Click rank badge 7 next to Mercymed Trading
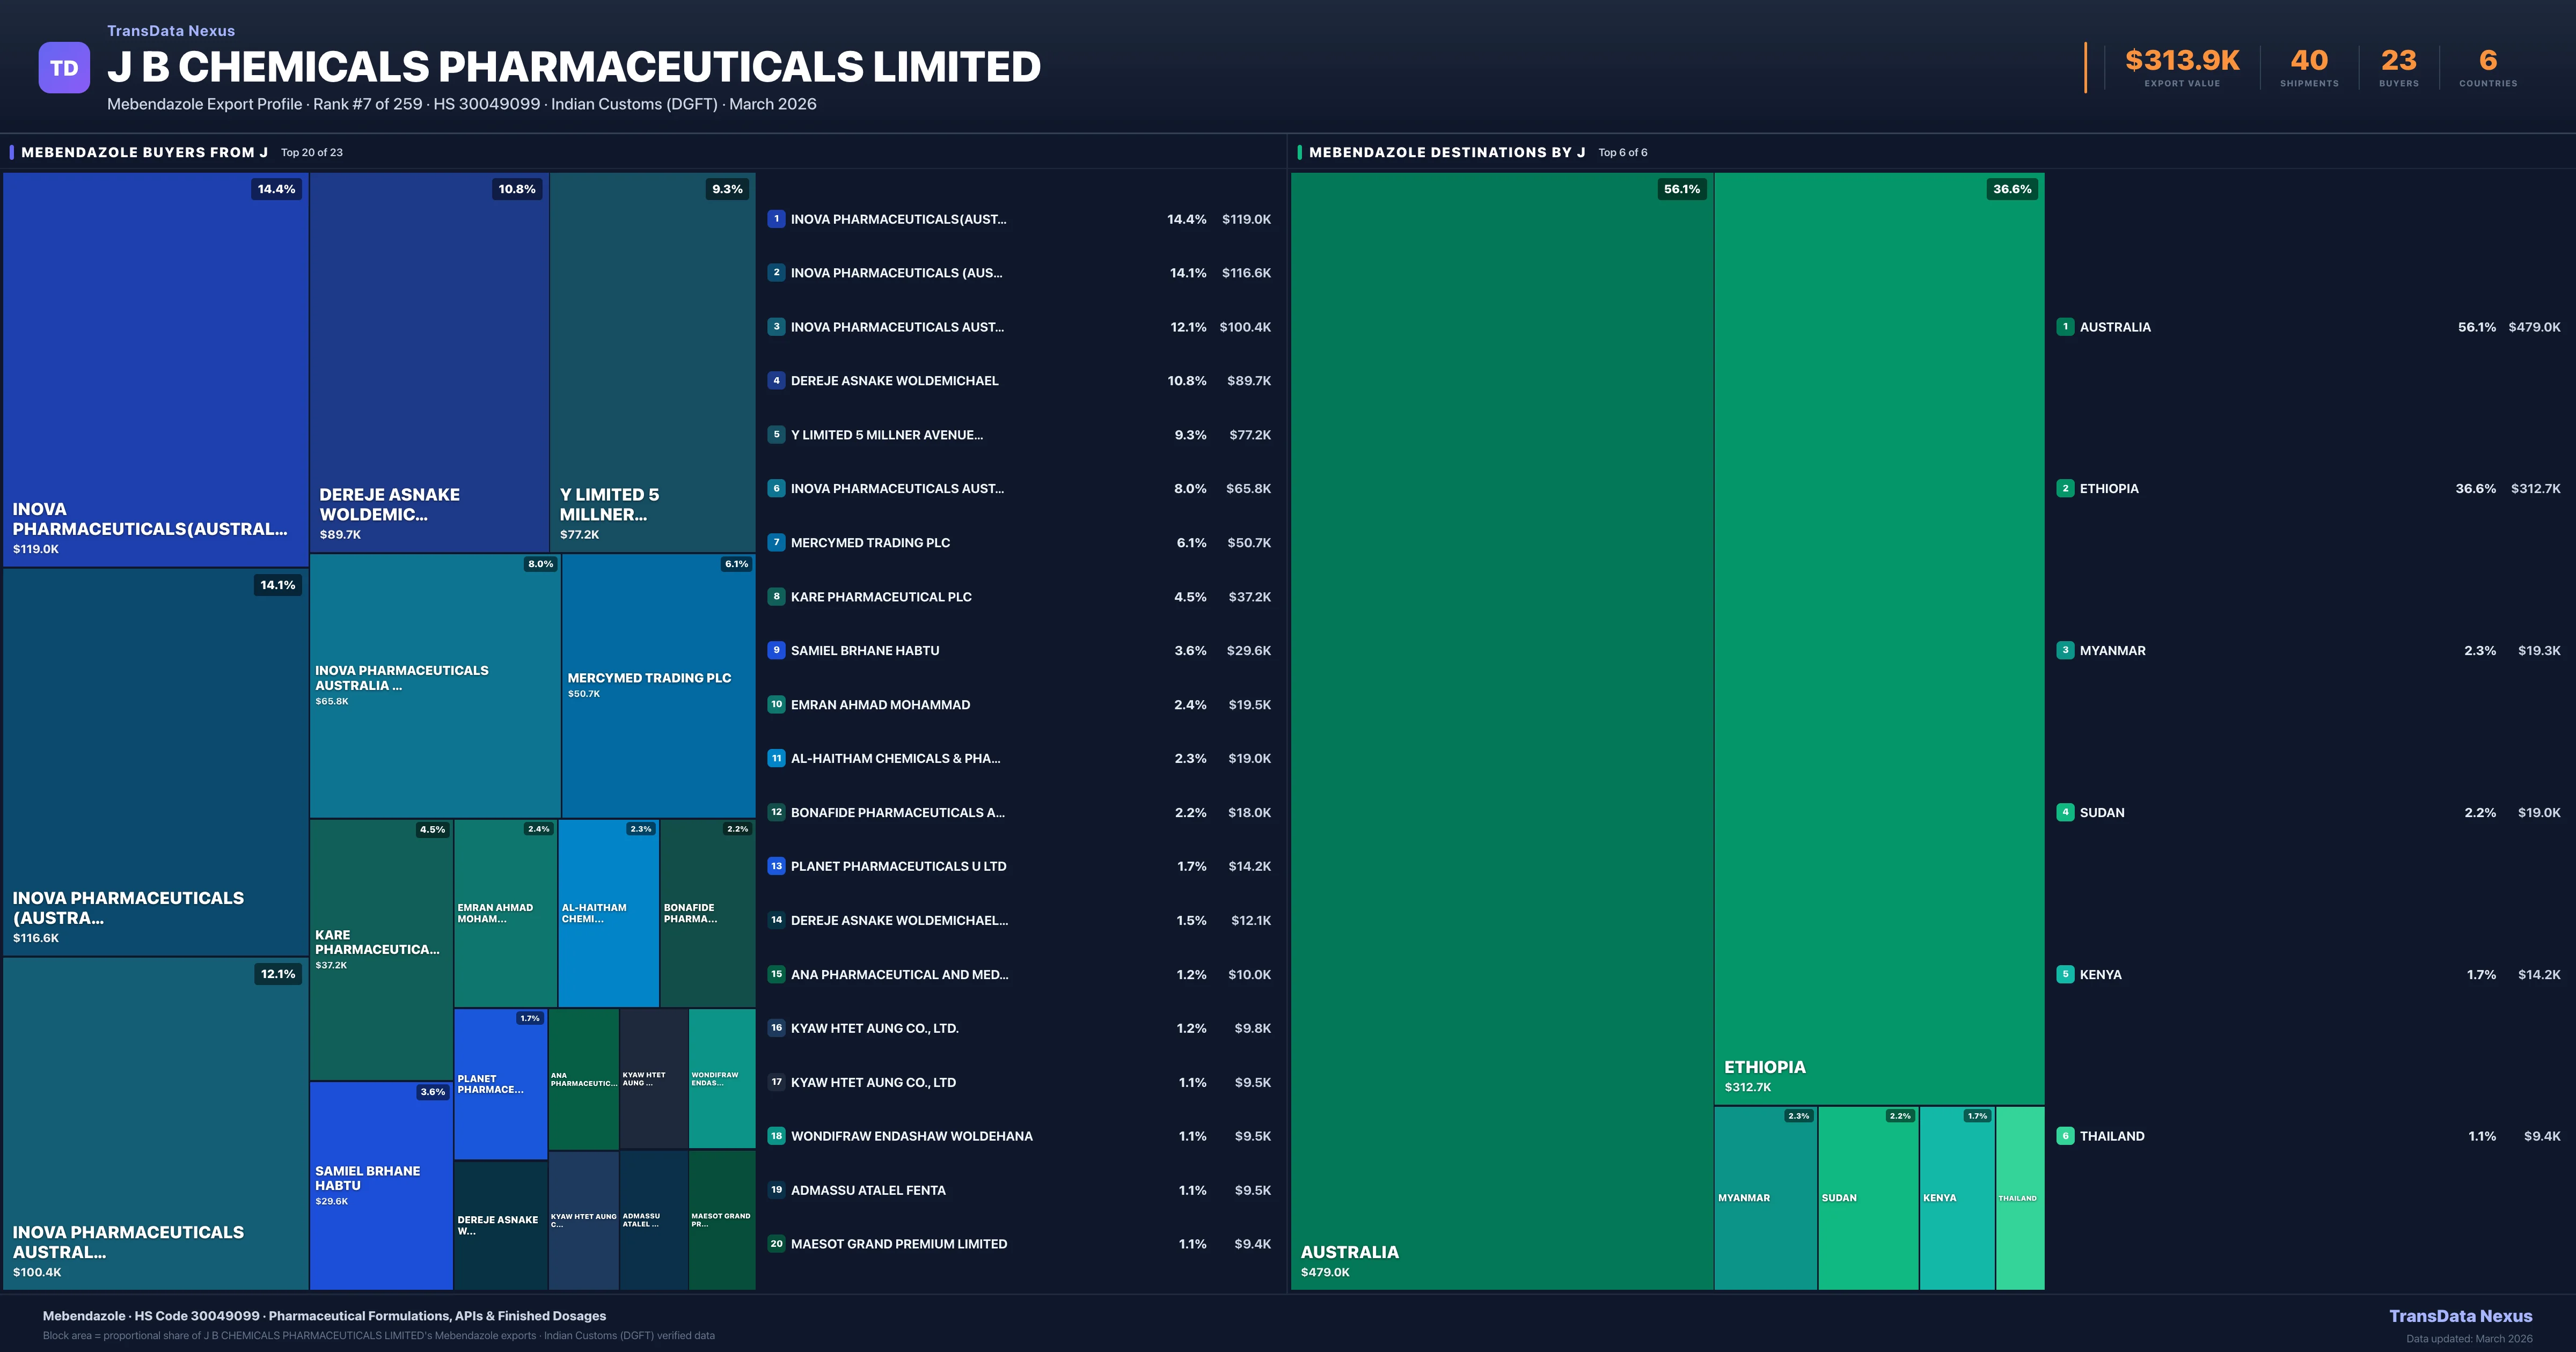Viewport: 2576px width, 1352px height. click(776, 543)
